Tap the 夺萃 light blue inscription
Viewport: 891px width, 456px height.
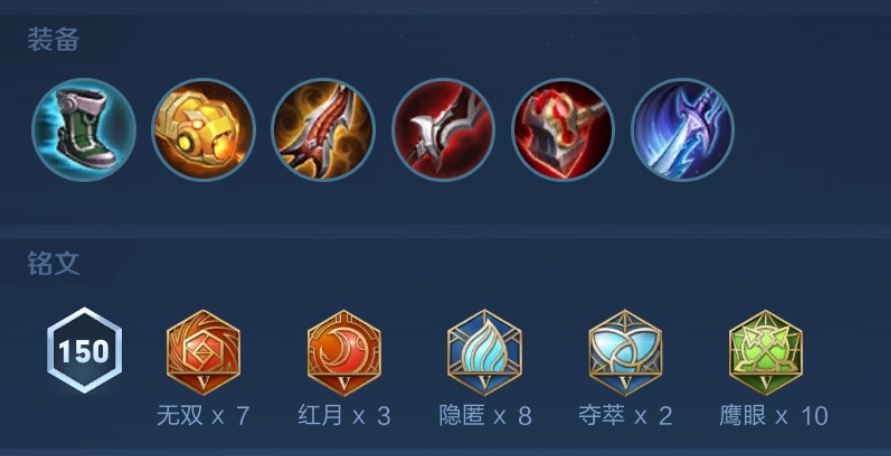click(625, 353)
